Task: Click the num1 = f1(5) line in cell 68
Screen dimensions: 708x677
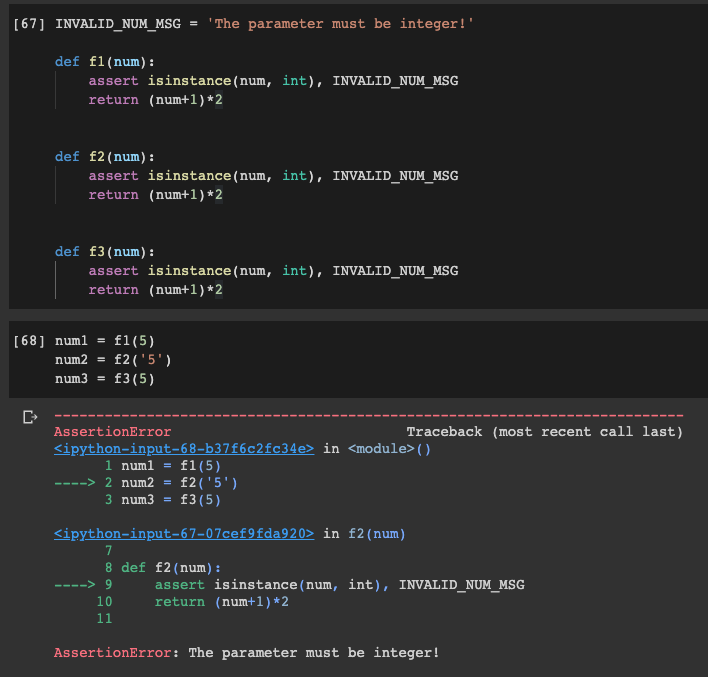Action: point(105,341)
